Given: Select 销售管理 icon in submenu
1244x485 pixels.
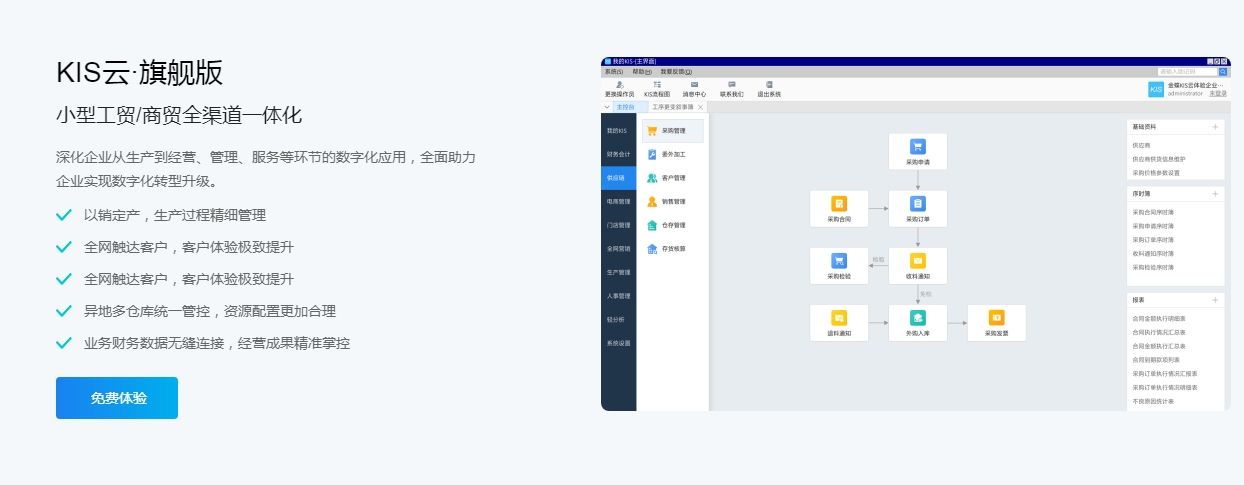Looking at the screenshot, I should 652,201.
